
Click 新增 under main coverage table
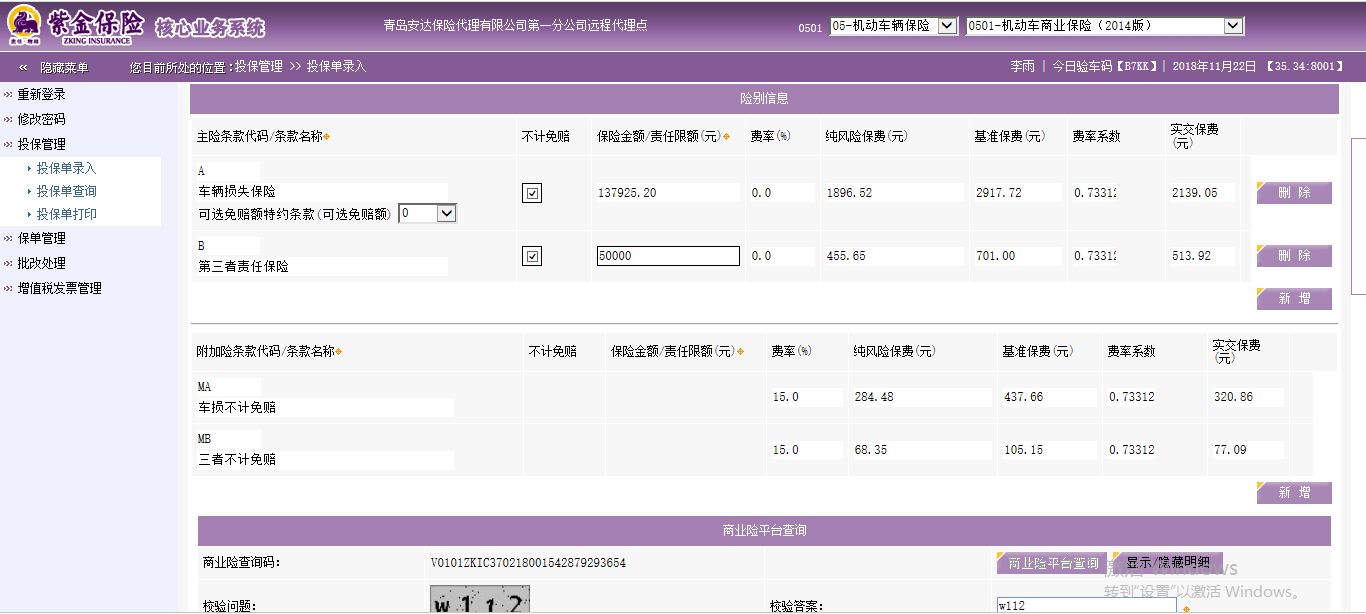pyautogui.click(x=1294, y=298)
